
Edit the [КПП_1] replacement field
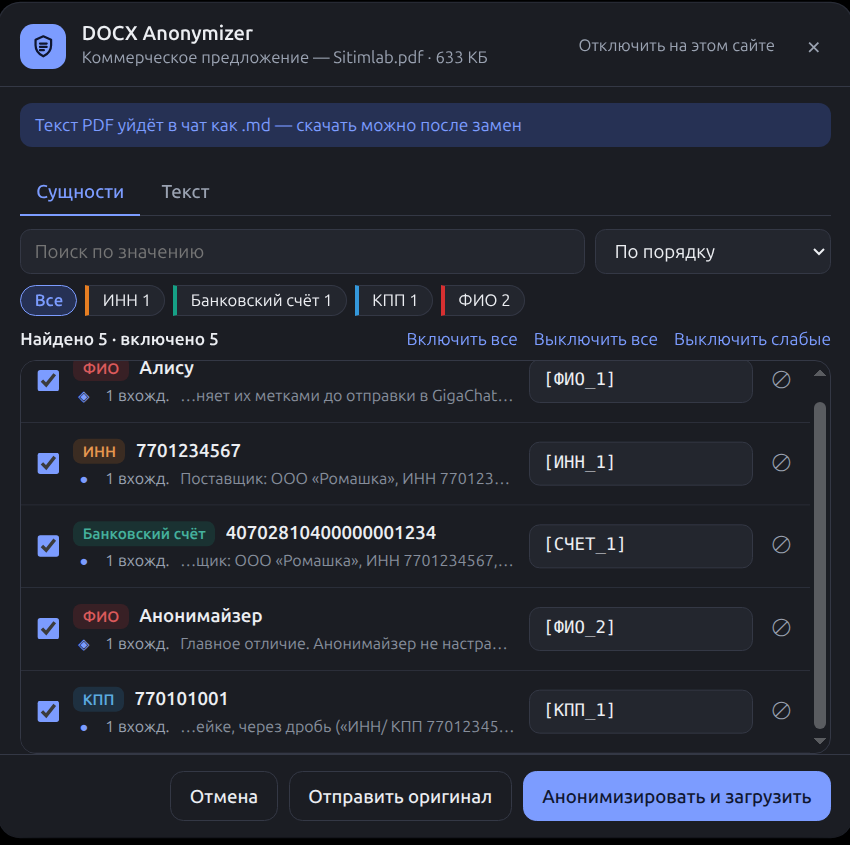pyautogui.click(x=640, y=711)
